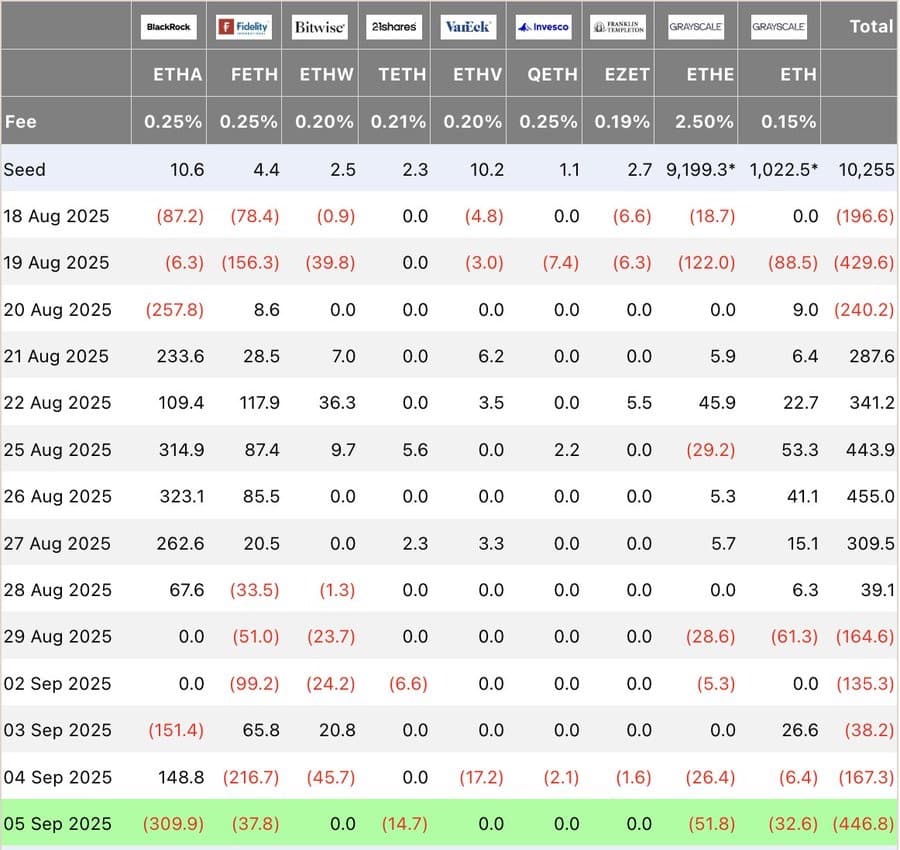The image size is (900, 850).
Task: Click ETHA value (257.8) on 20 Aug
Action: point(174,309)
